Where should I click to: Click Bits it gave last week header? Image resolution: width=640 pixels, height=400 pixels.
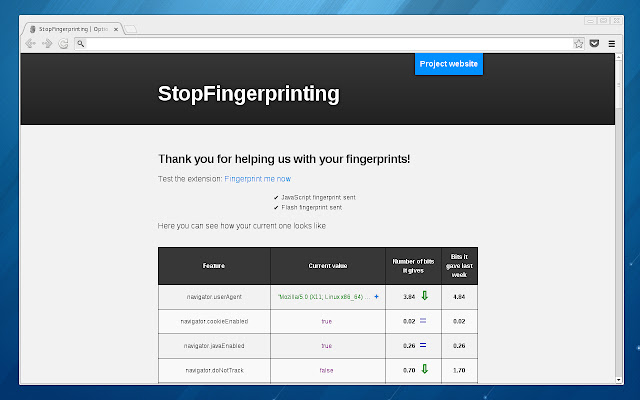point(459,266)
